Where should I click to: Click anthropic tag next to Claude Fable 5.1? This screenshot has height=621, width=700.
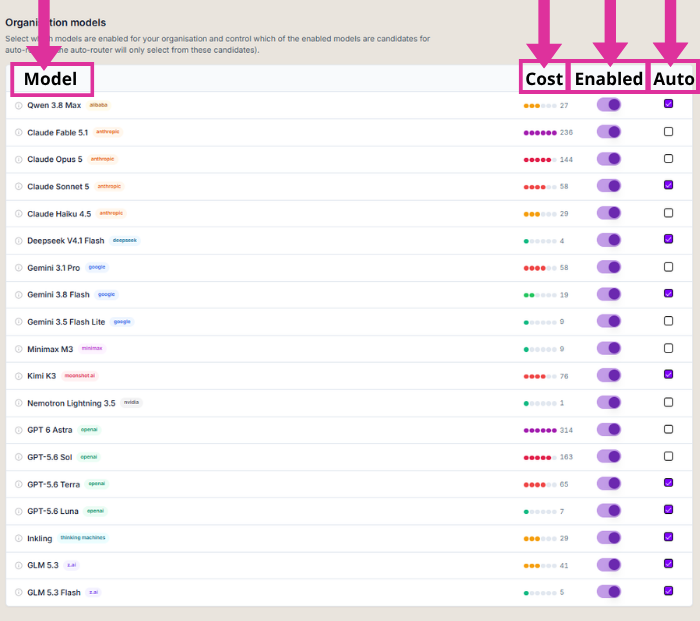coord(108,132)
